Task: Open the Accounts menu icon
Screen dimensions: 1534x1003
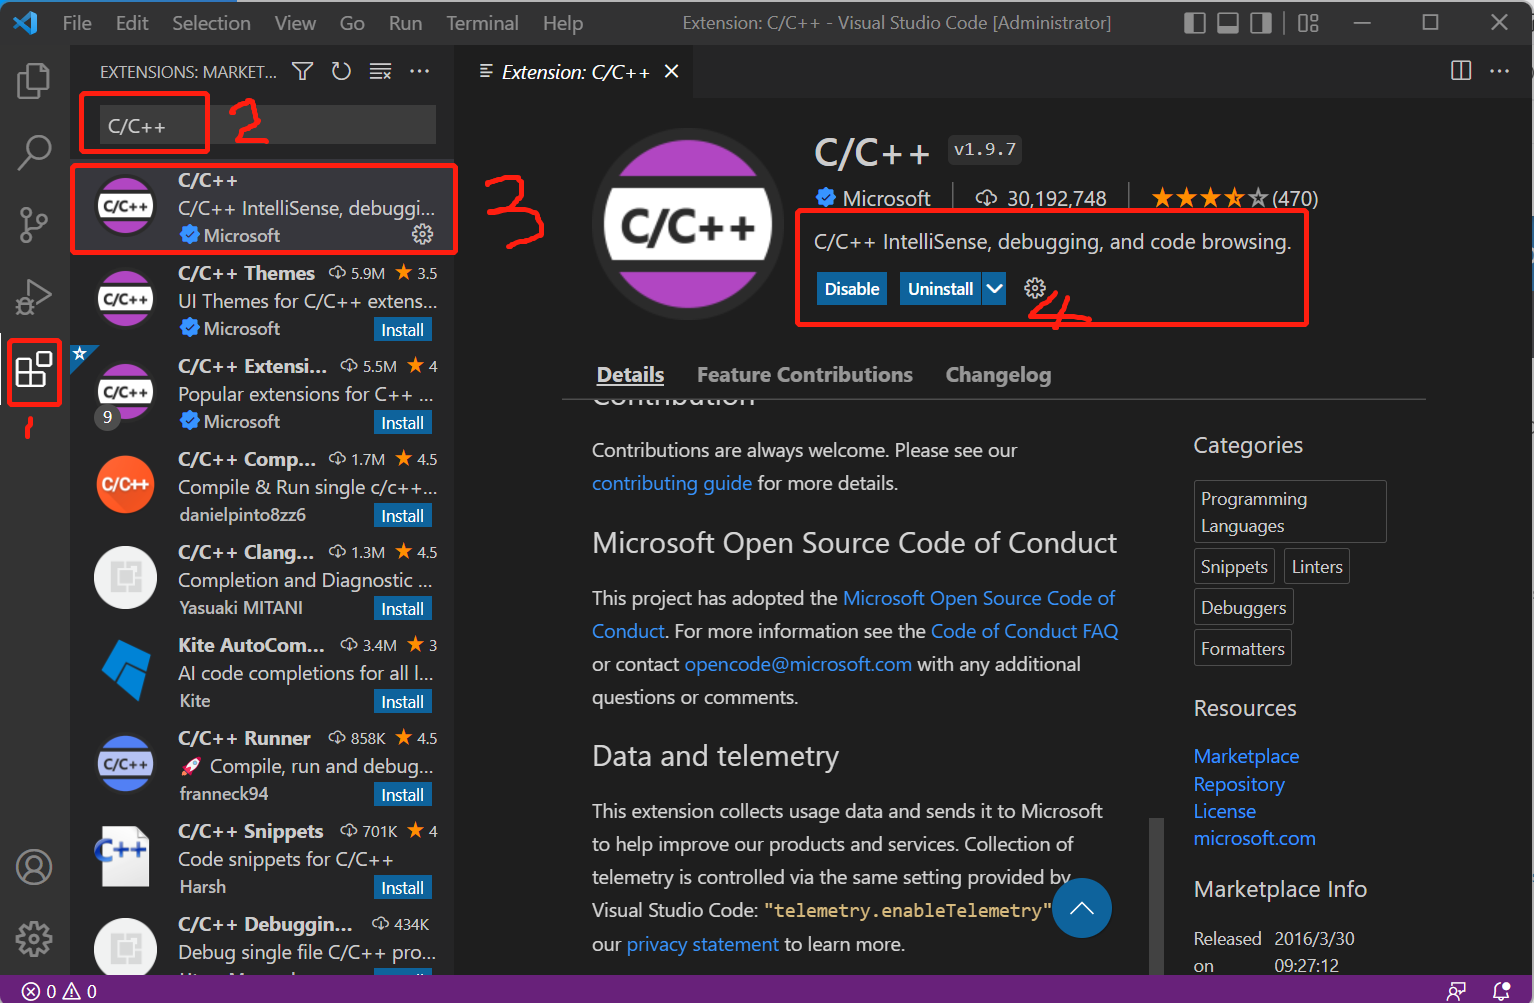Action: [x=34, y=867]
